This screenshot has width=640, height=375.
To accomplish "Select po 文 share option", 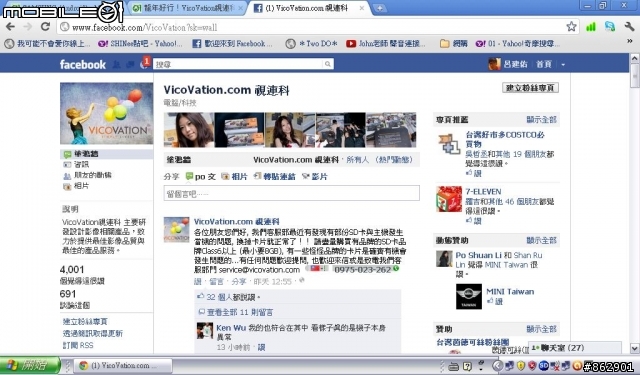I will pos(200,177).
